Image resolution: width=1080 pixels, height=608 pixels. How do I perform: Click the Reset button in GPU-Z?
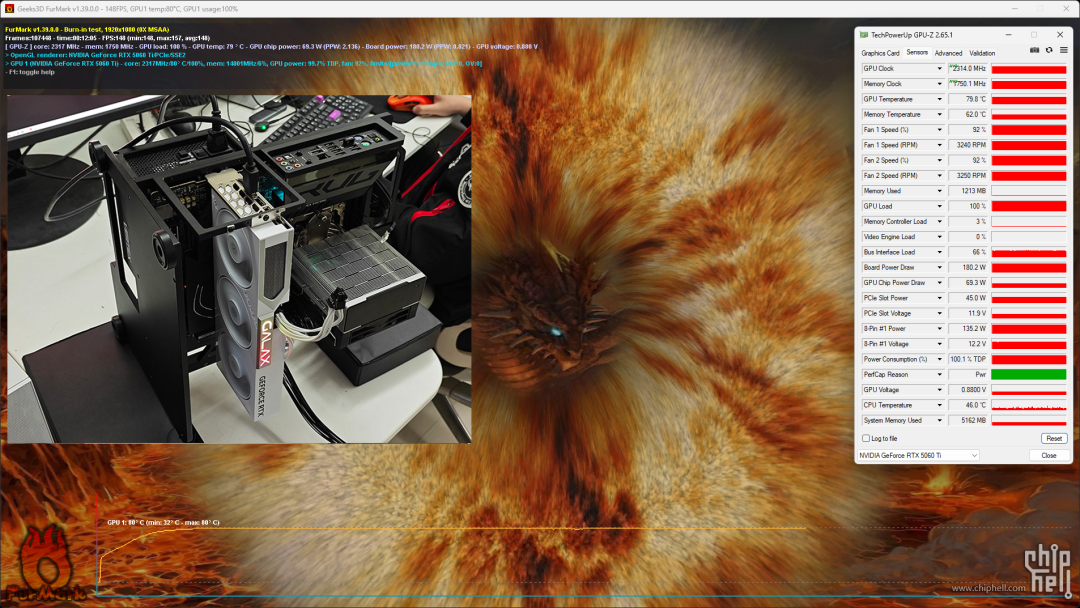(x=1053, y=439)
